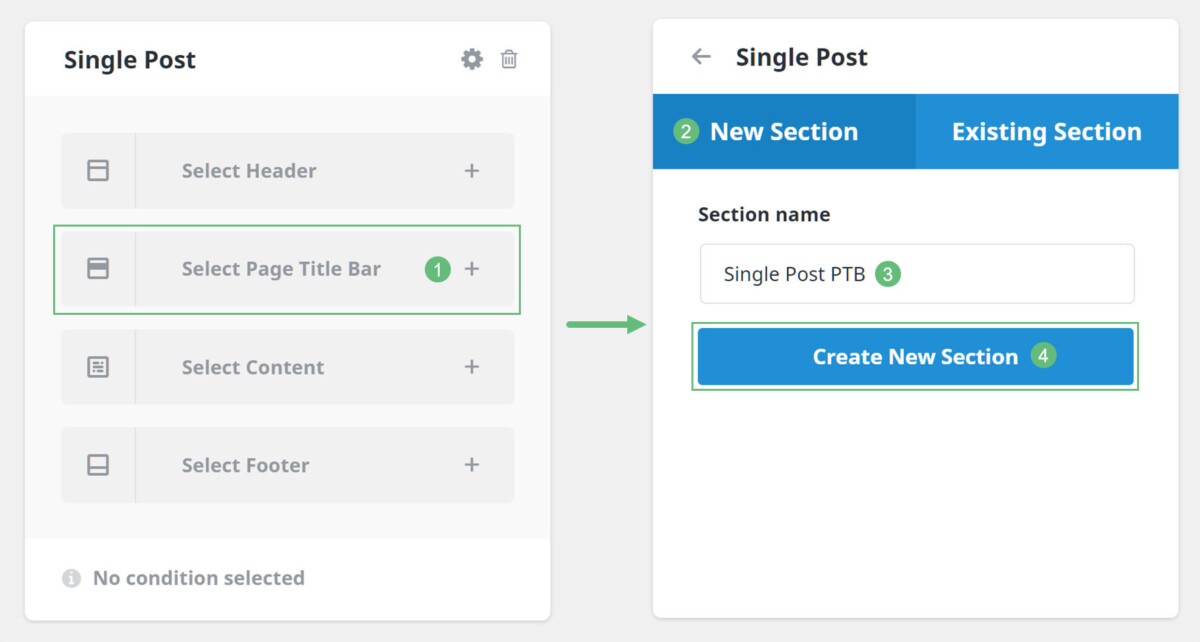Viewport: 1200px width, 642px height.
Task: Click the page title bar icon
Action: click(97, 268)
